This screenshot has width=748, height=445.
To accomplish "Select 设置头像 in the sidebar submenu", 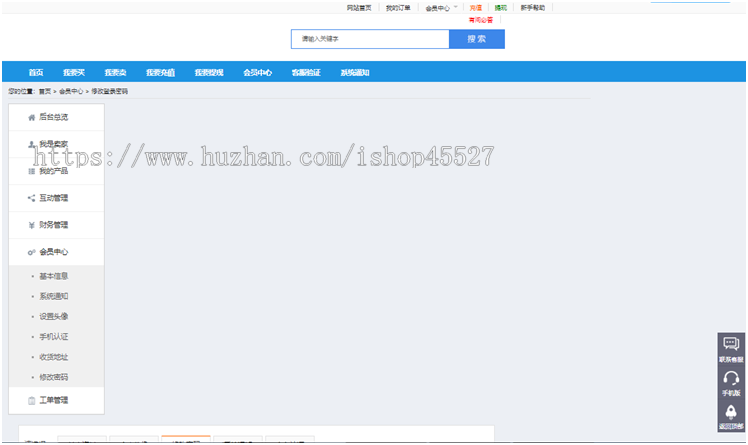I will (53, 316).
